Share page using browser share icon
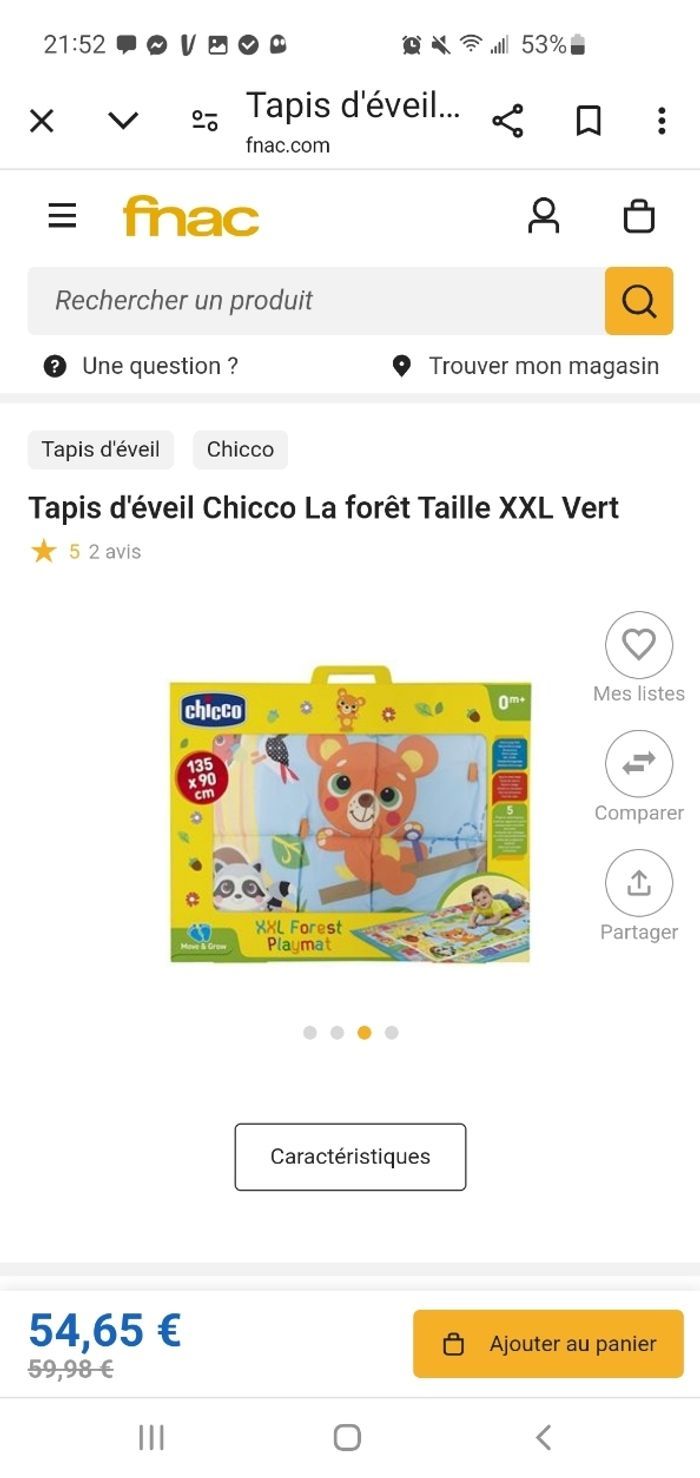The image size is (700, 1478). [x=508, y=122]
